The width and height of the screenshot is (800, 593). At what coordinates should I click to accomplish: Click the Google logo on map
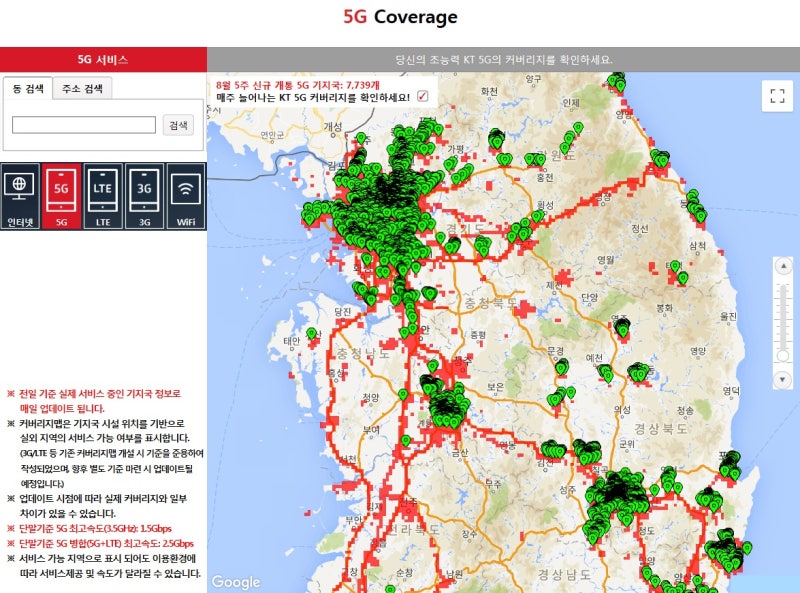[236, 582]
